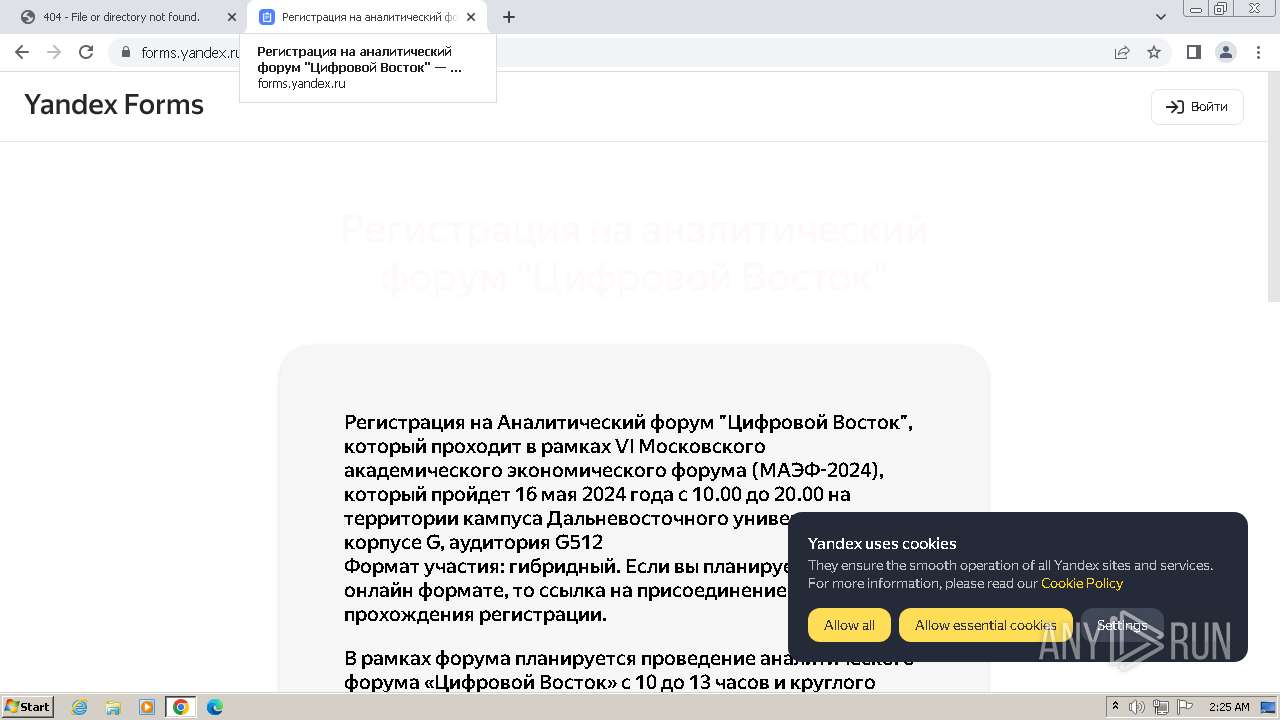Open File Explorer from taskbar
The image size is (1280, 720).
[x=113, y=707]
